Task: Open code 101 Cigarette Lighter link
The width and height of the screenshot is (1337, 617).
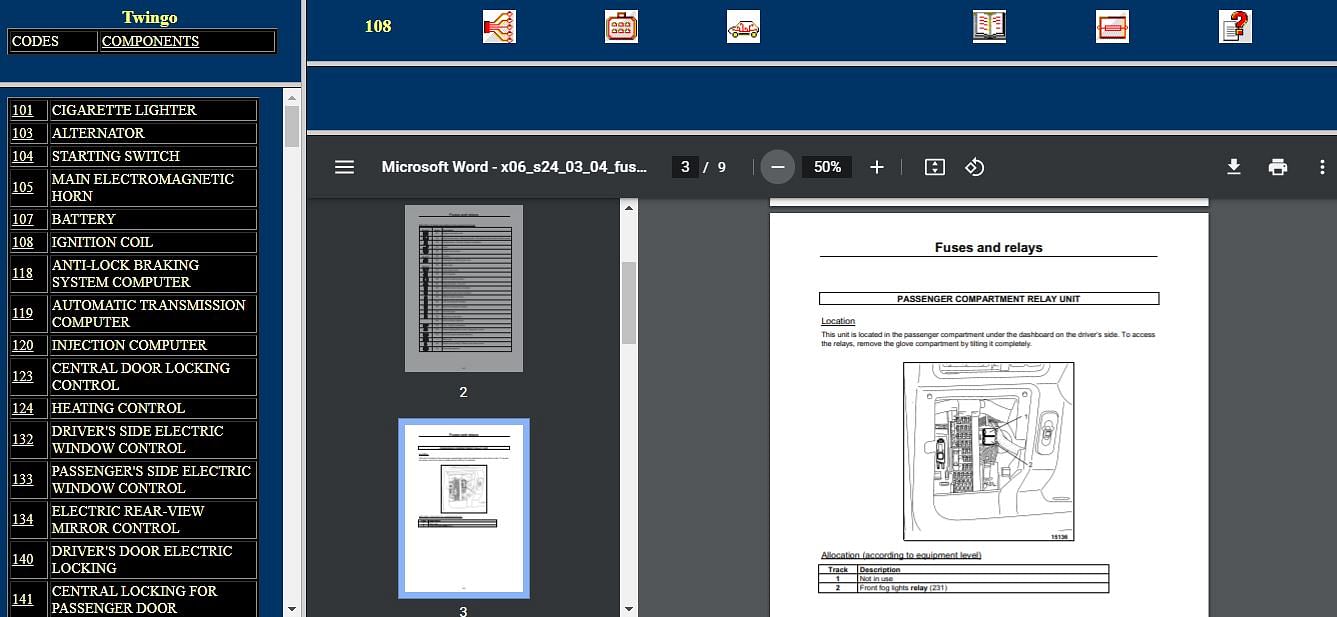Action: pyautogui.click(x=22, y=110)
